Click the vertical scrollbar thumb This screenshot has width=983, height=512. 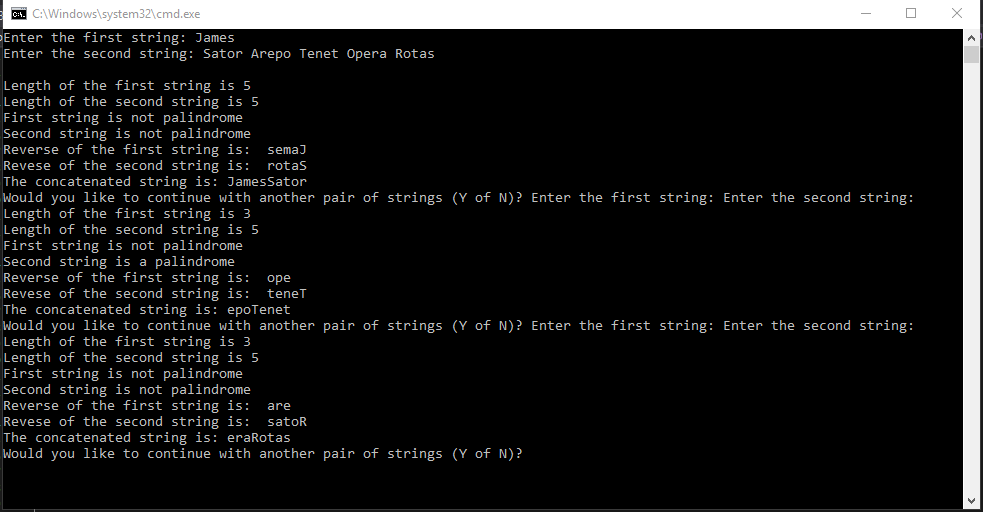pyautogui.click(x=971, y=54)
